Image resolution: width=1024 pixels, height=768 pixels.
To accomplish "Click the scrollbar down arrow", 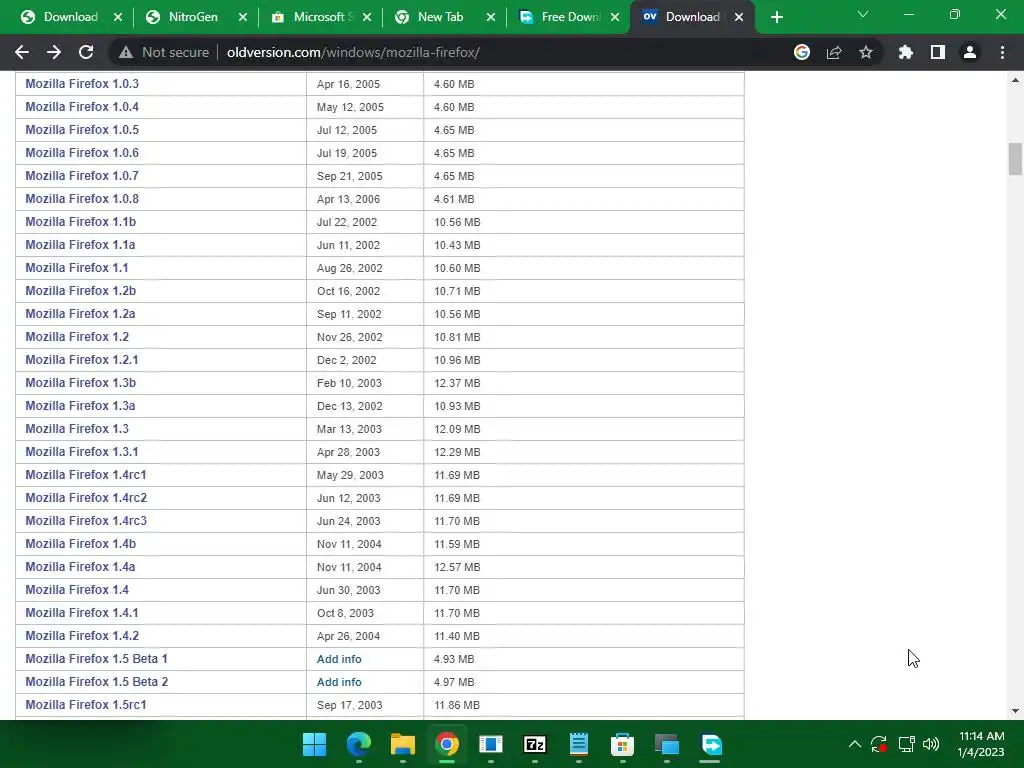I will point(1015,711).
